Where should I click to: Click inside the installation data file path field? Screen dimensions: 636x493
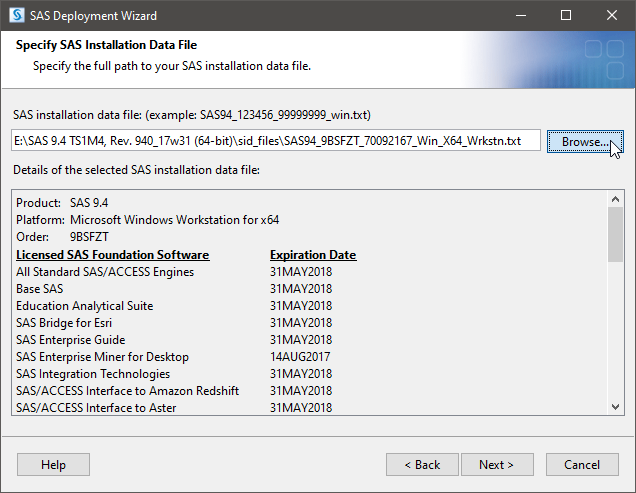click(276, 140)
